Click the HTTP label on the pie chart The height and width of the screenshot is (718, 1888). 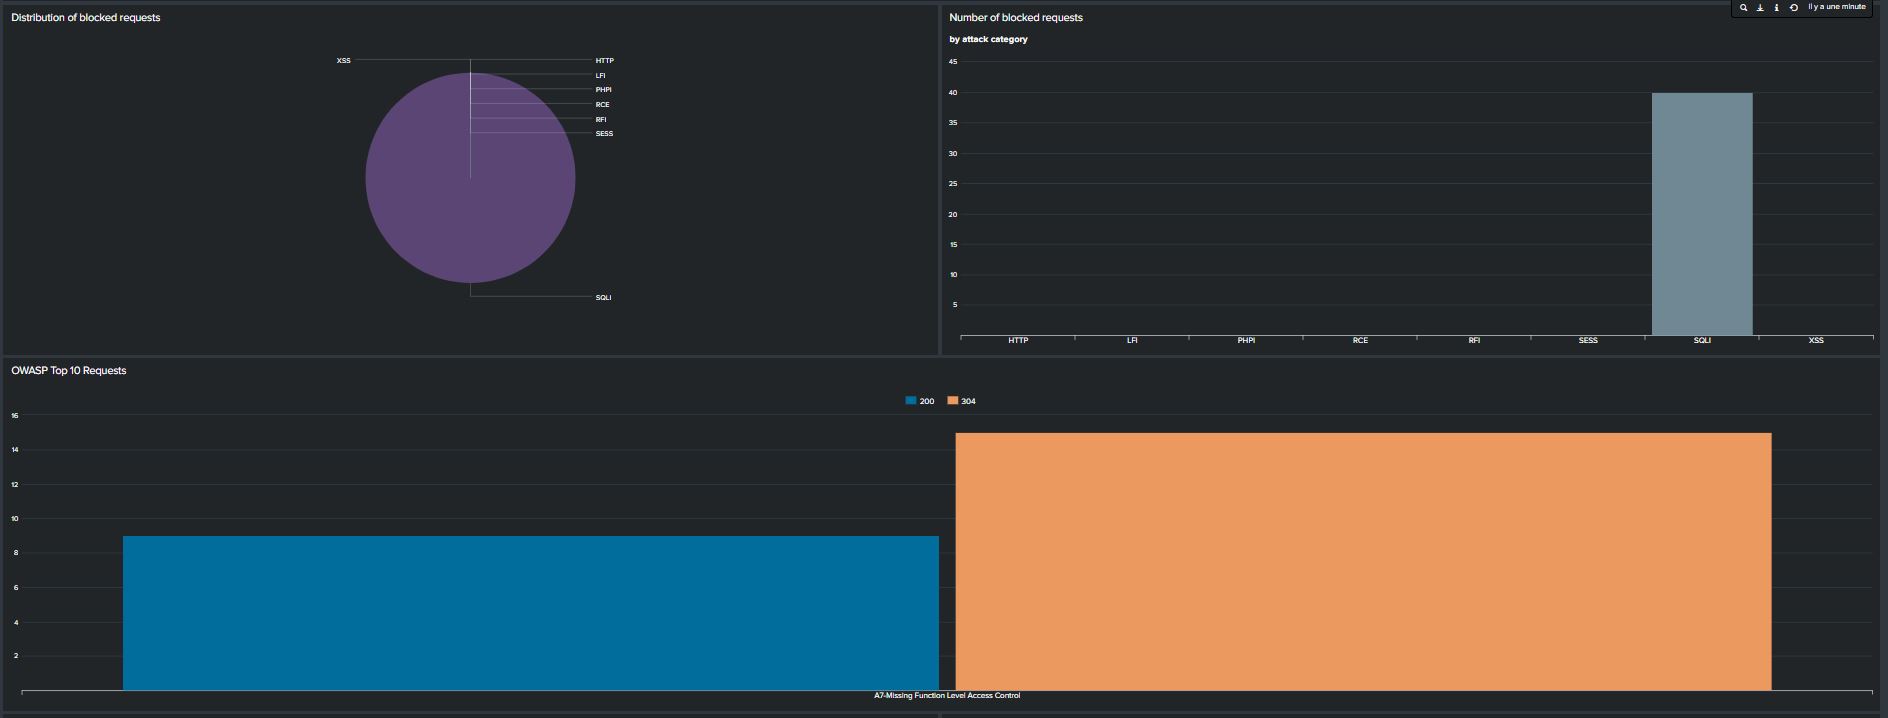(x=605, y=61)
